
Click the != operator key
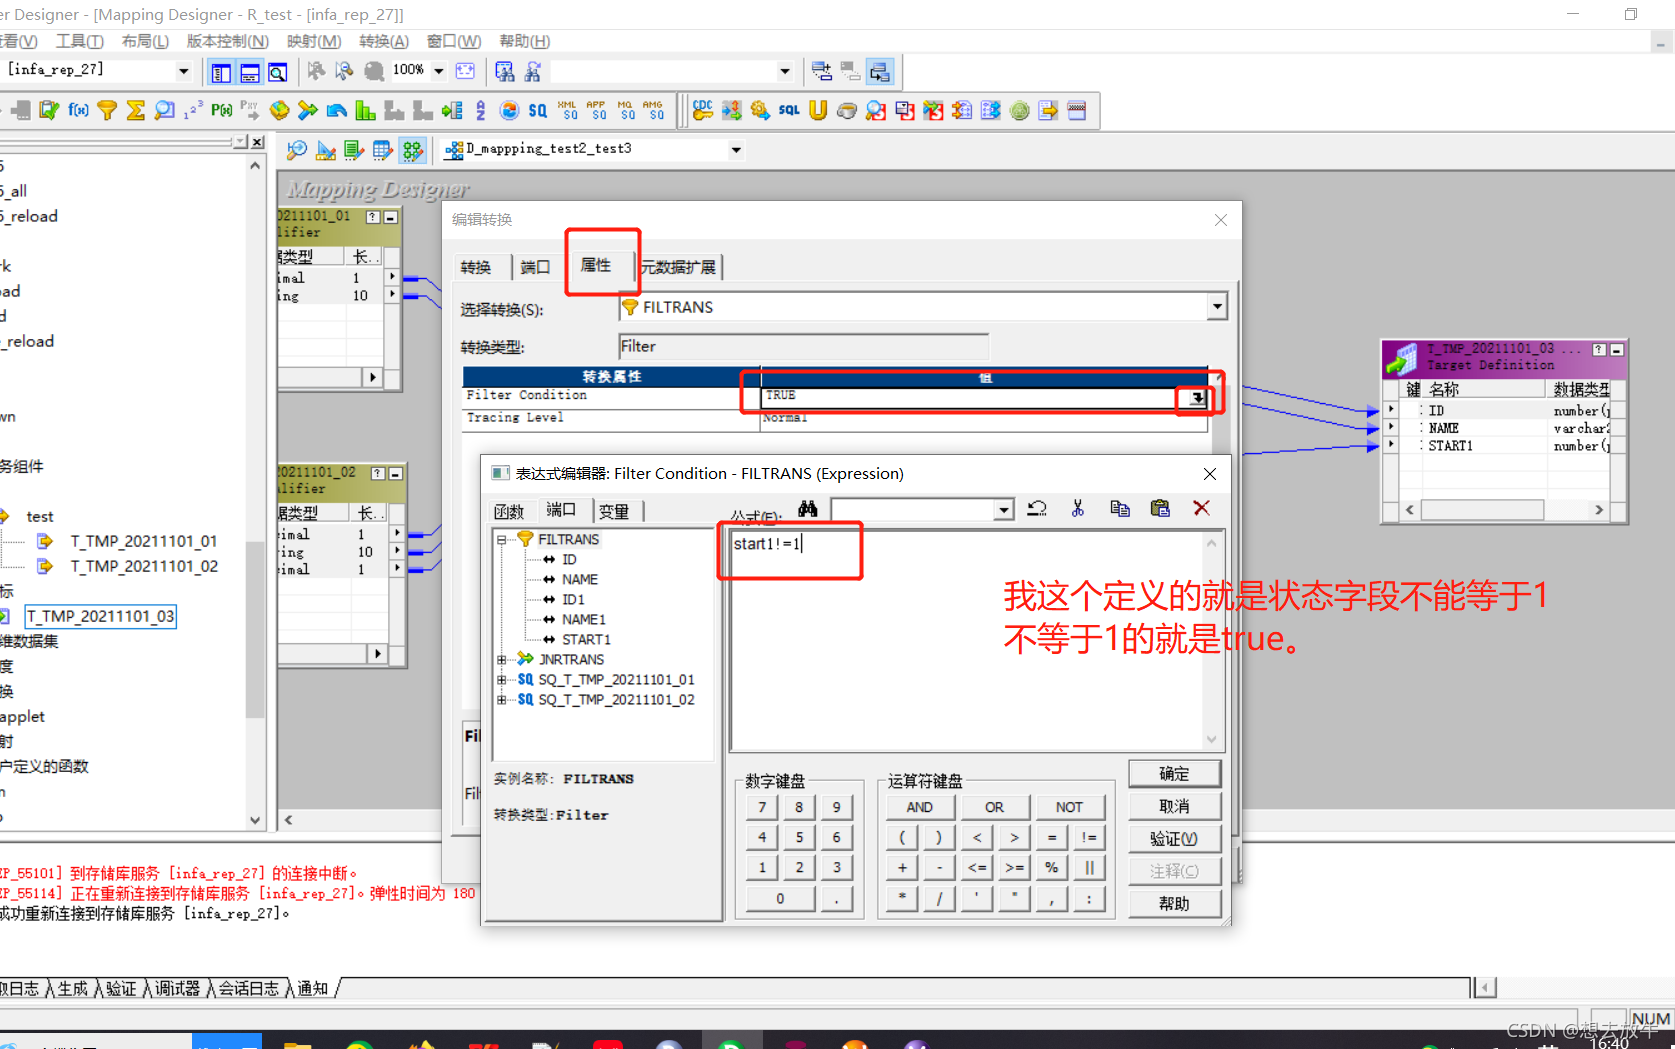click(x=1089, y=837)
